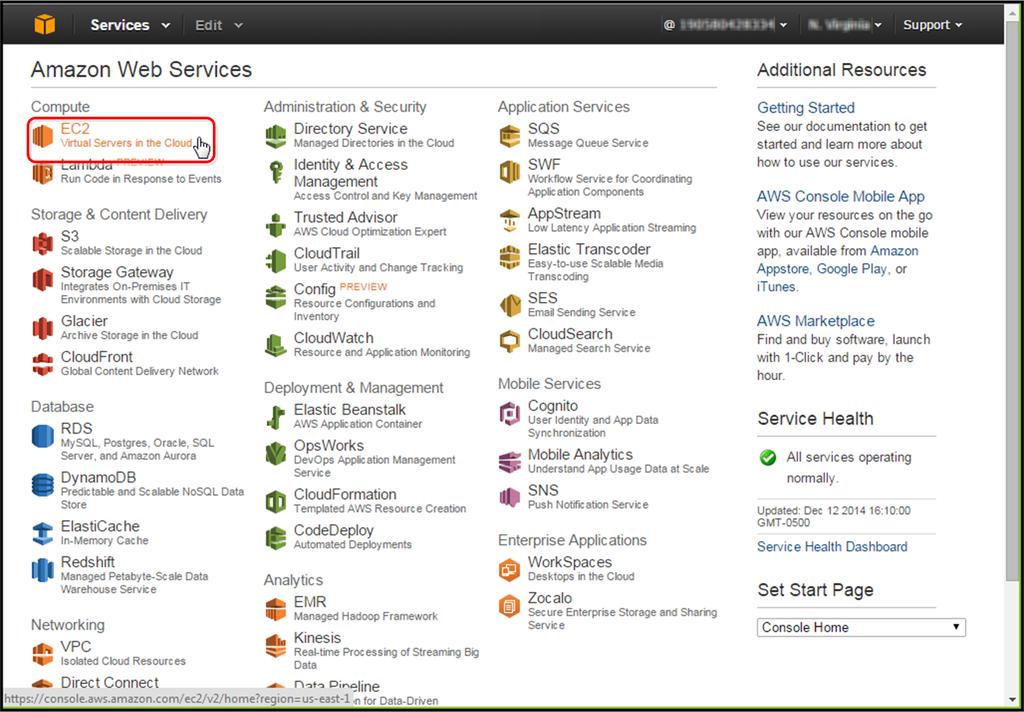Open the RDS database icon
This screenshot has height=712, width=1024.
point(43,436)
